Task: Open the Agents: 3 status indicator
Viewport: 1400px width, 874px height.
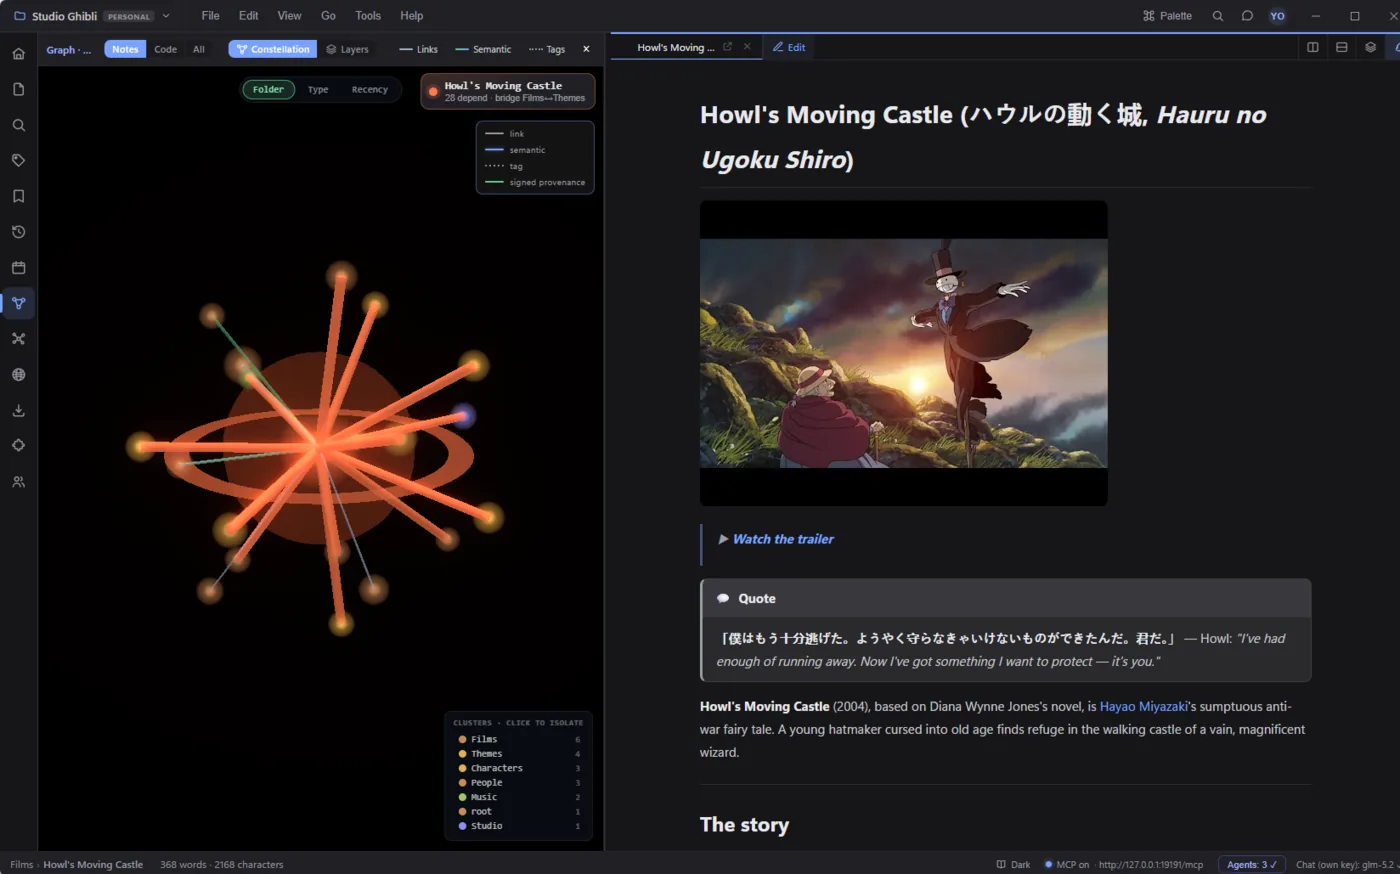Action: pyautogui.click(x=1251, y=865)
